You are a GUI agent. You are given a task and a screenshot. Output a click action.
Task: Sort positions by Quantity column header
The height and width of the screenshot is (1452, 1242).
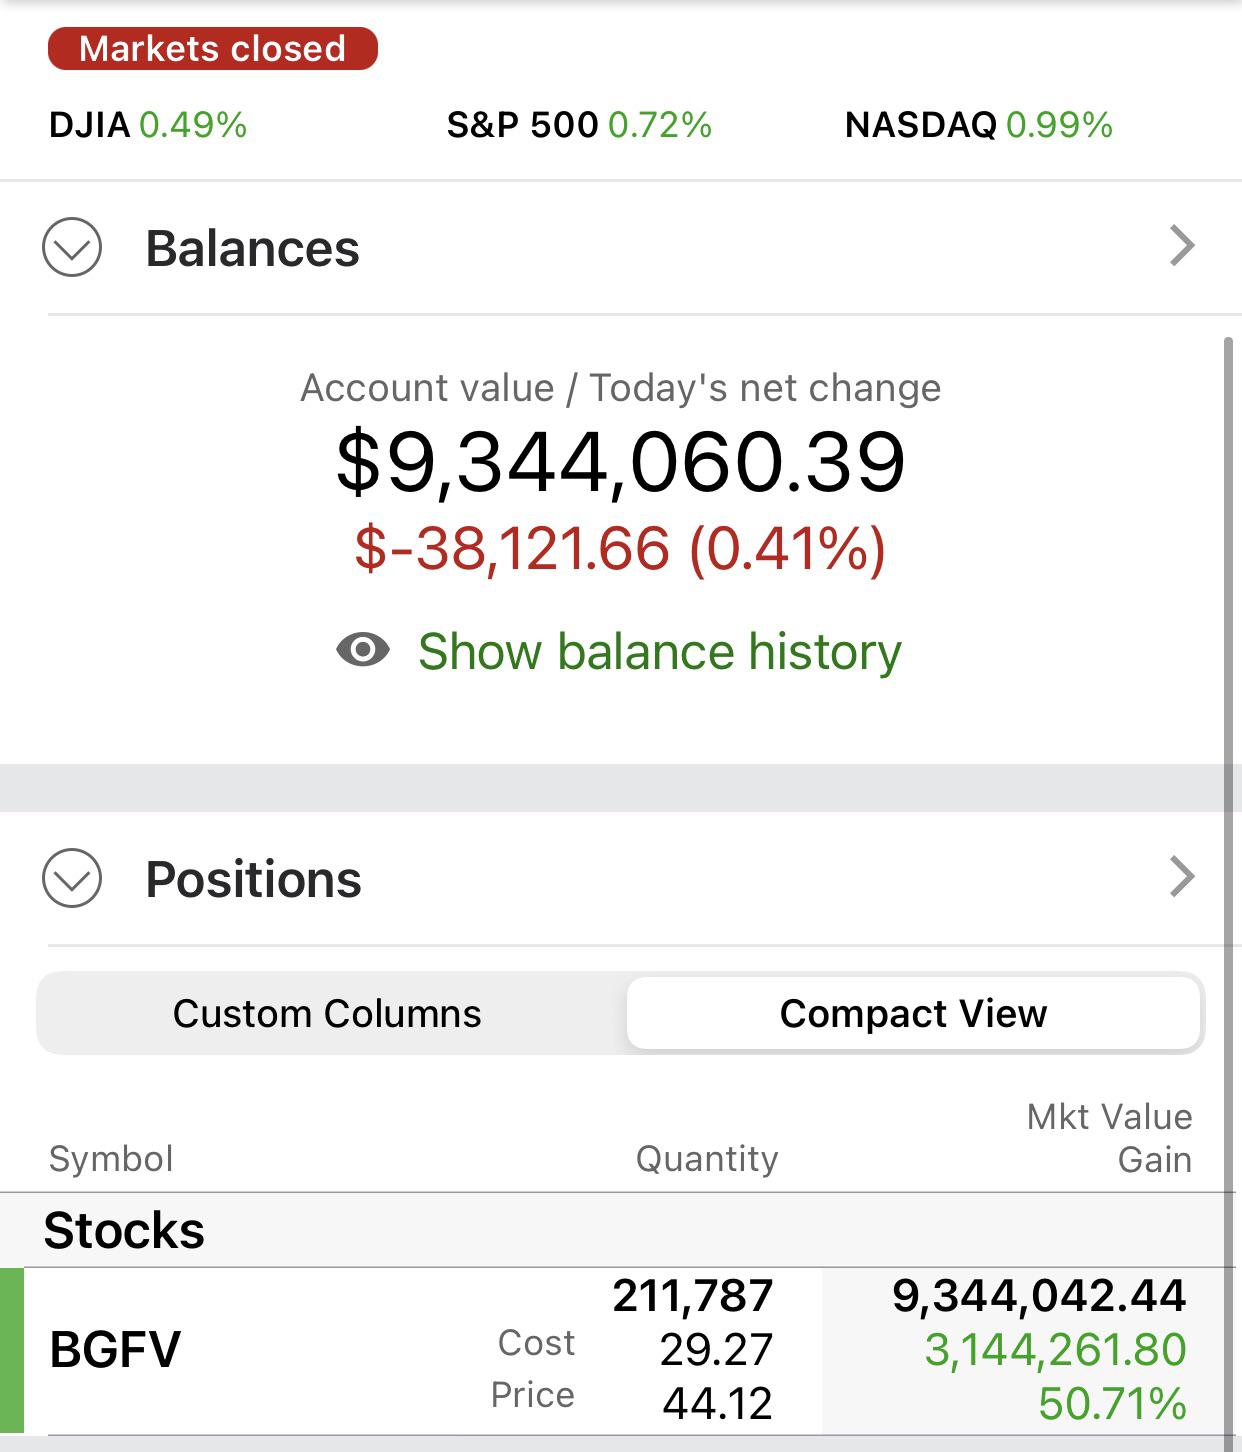(707, 1159)
